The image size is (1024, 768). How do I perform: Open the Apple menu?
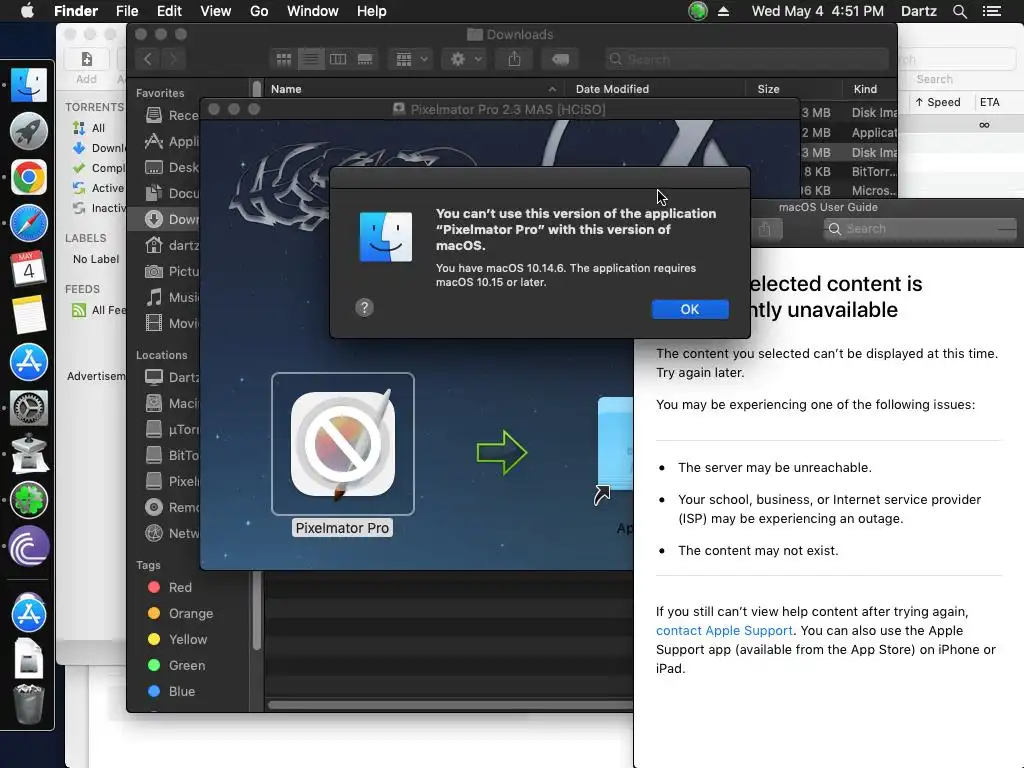(27, 11)
